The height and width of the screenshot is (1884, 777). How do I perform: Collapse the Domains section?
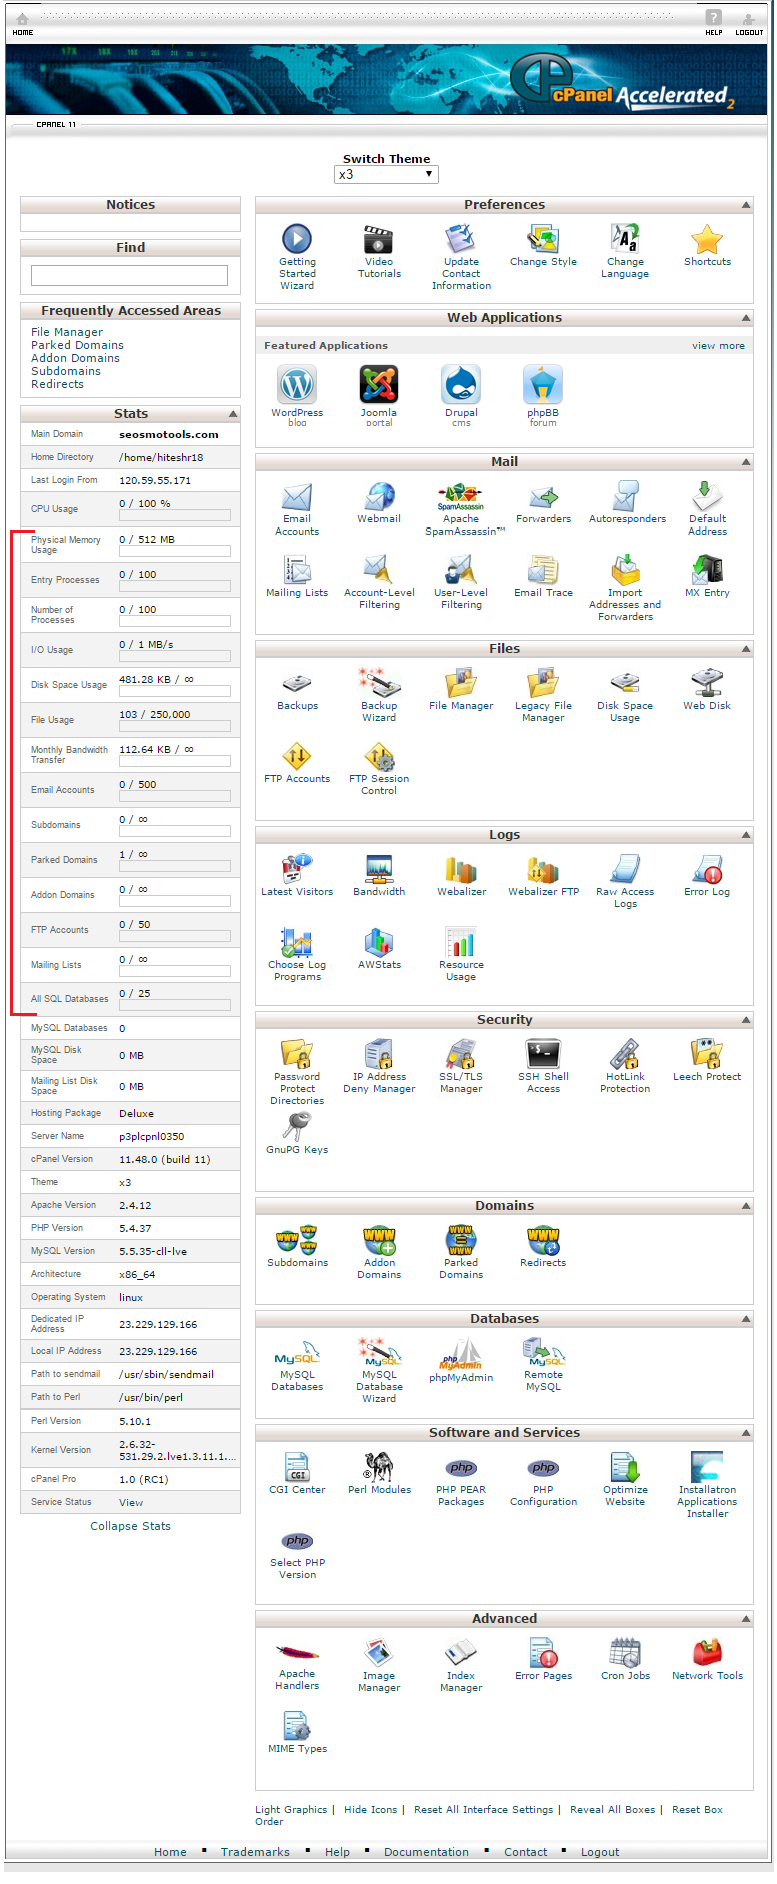click(746, 1206)
